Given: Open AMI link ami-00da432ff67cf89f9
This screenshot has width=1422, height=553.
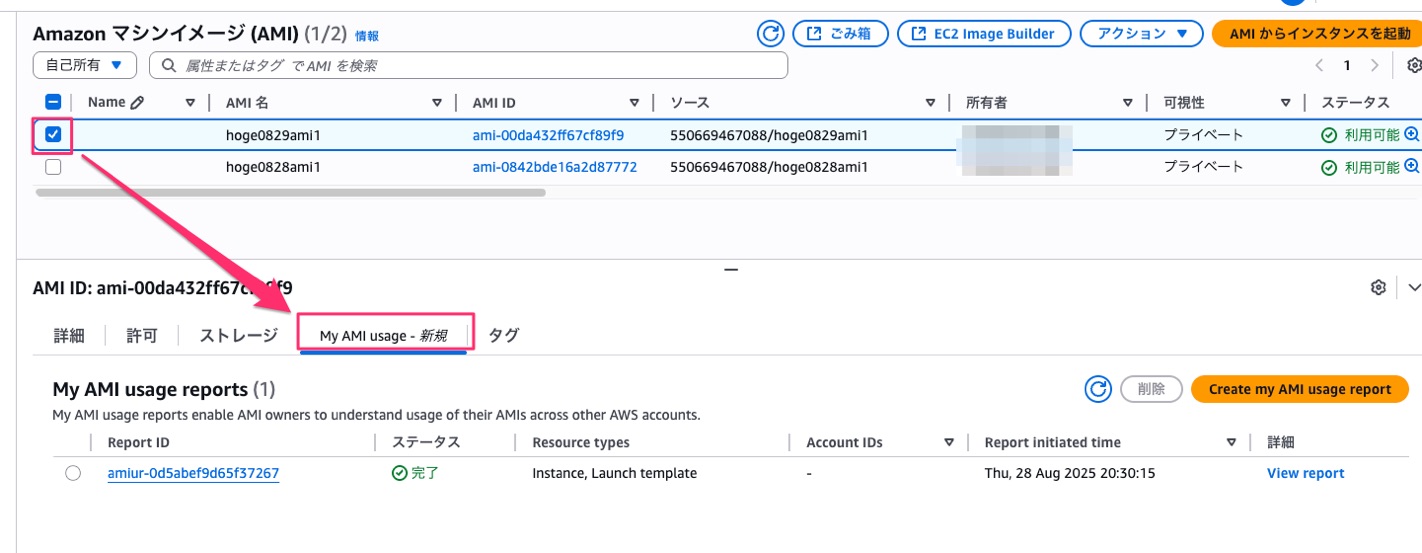Looking at the screenshot, I should (548, 135).
